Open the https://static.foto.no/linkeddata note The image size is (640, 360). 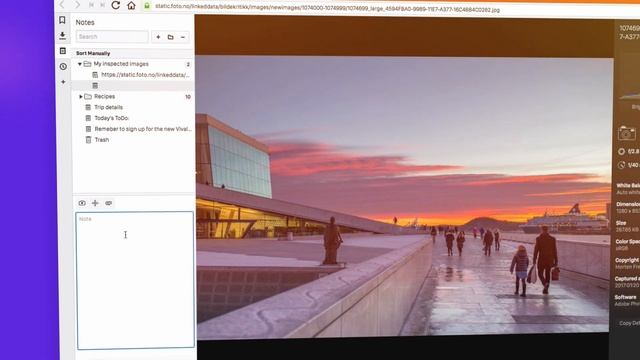click(x=145, y=75)
